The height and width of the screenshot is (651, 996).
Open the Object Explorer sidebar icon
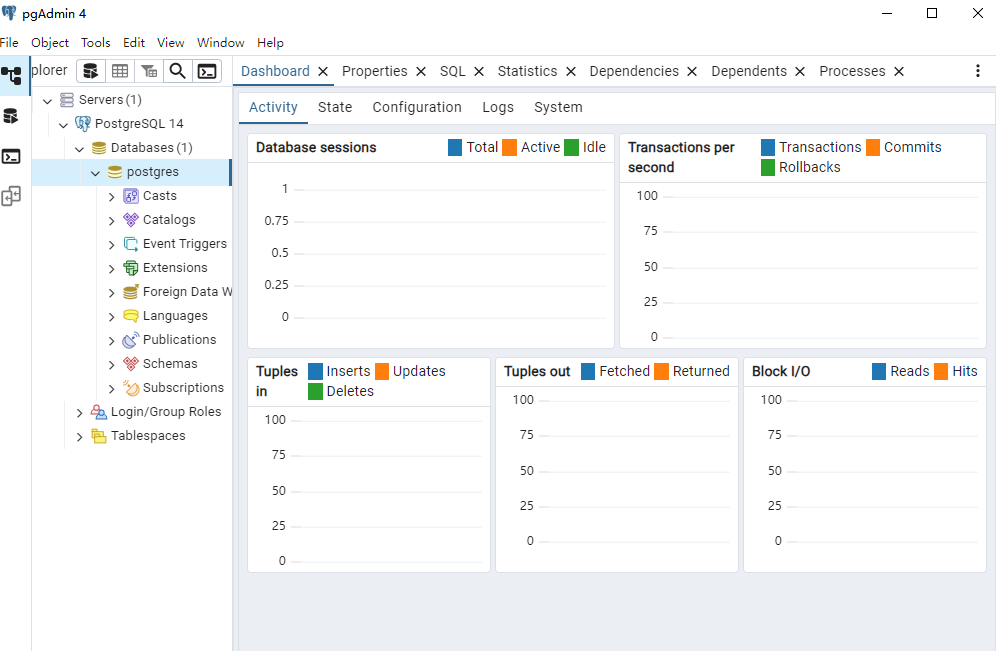(11, 76)
